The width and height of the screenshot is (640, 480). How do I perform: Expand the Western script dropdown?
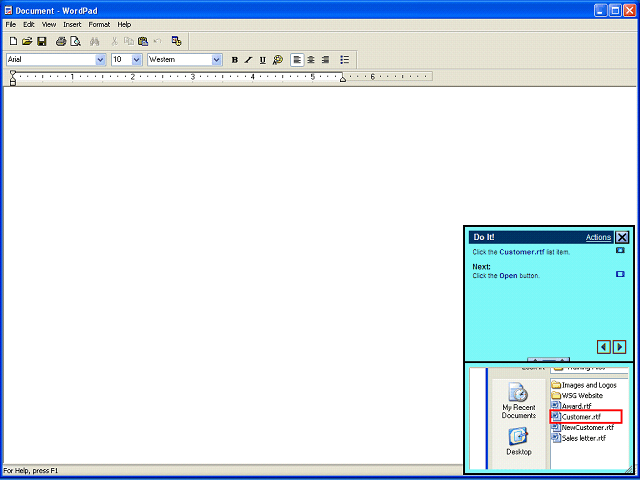[217, 60]
